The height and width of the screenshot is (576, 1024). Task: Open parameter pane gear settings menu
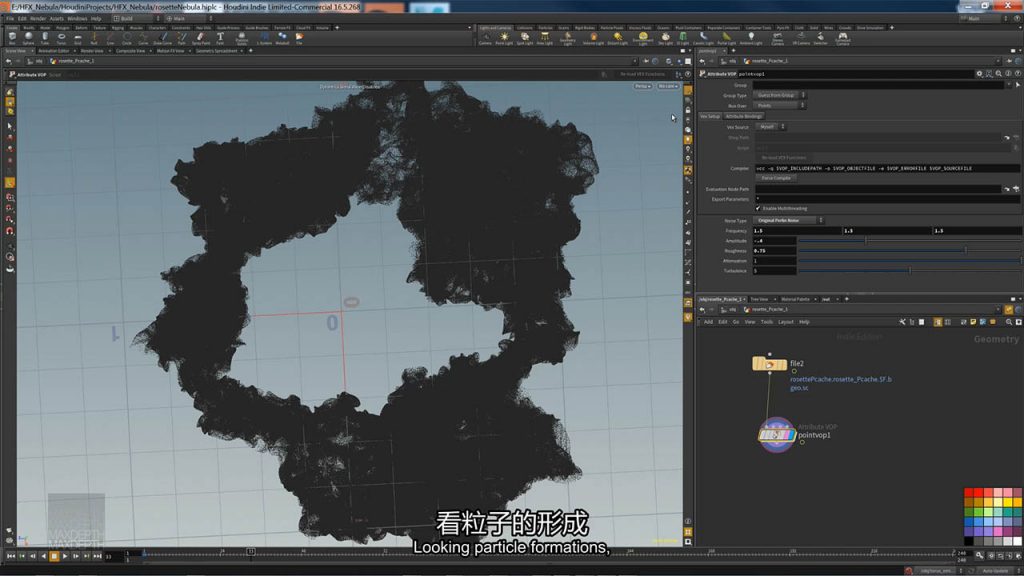point(979,74)
